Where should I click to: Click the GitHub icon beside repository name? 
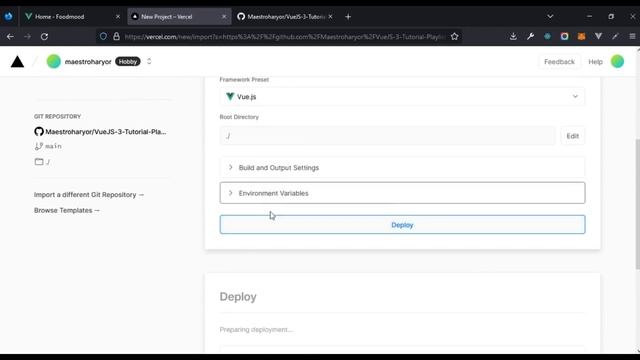tap(39, 131)
